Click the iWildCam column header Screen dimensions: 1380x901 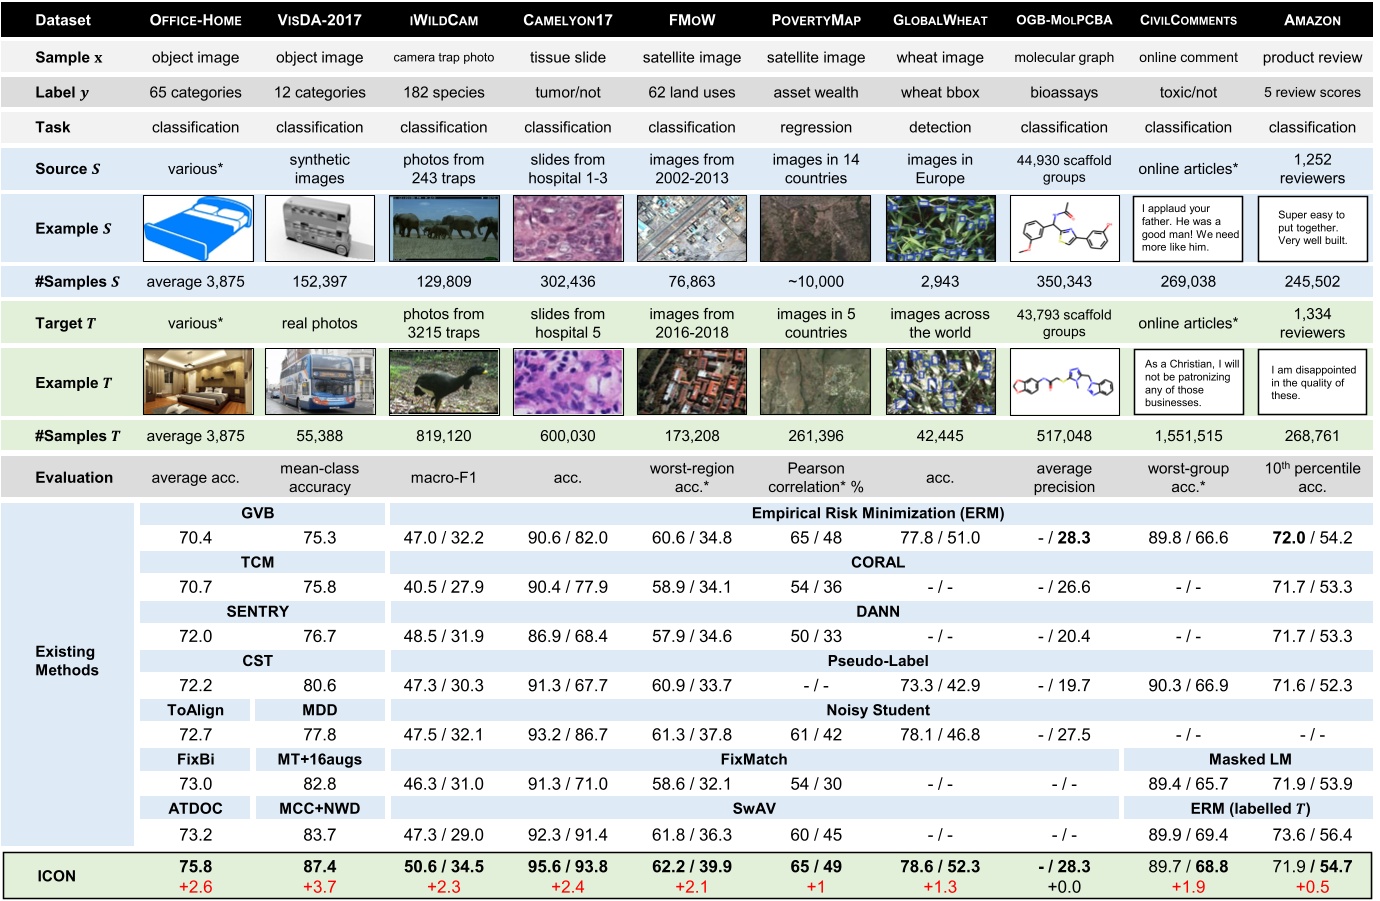pos(443,20)
